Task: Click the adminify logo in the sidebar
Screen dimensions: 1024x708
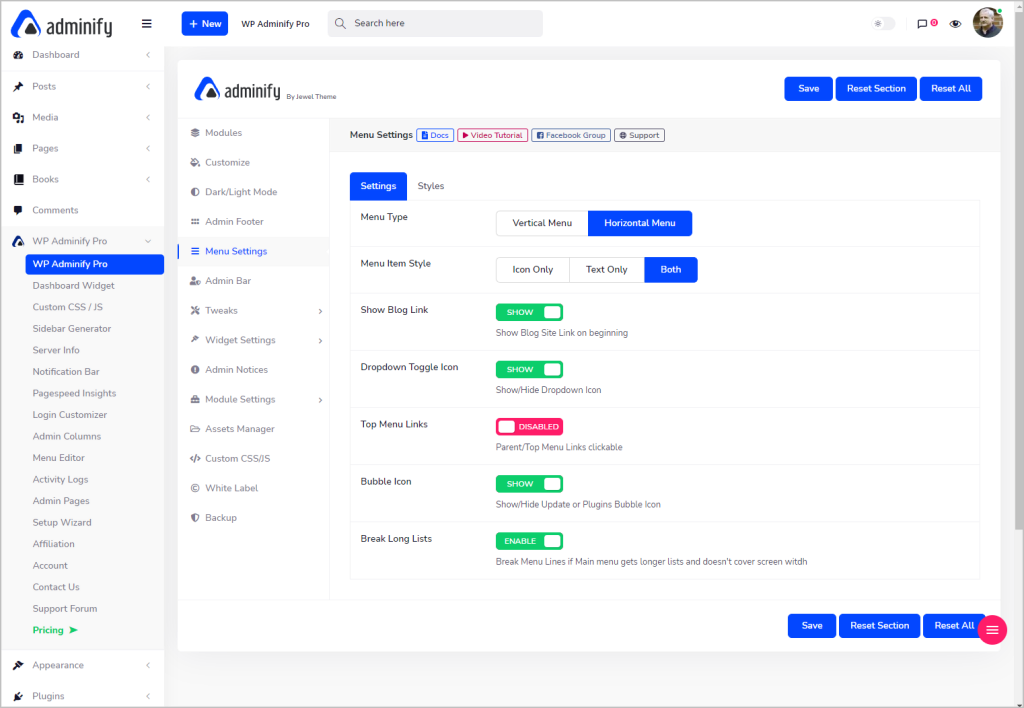Action: (x=62, y=24)
